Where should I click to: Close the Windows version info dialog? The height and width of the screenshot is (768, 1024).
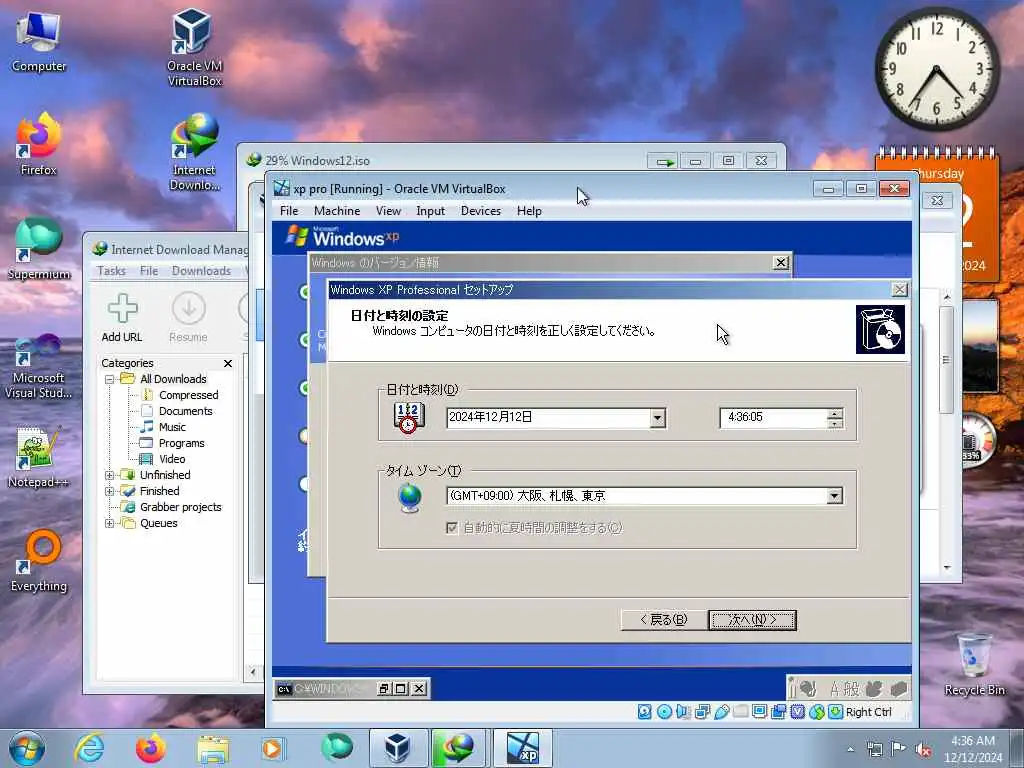(780, 263)
